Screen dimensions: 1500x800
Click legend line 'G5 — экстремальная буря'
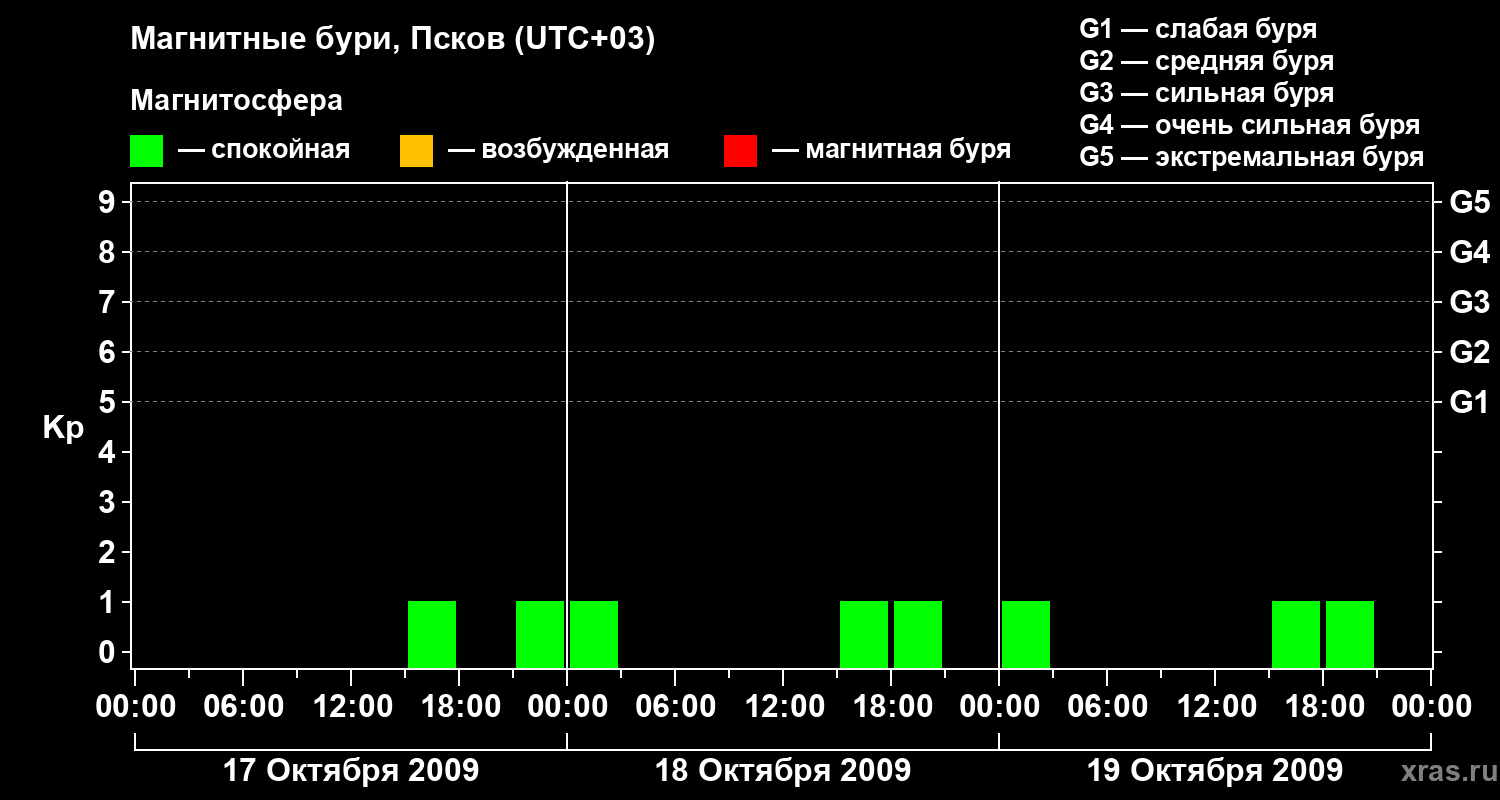pyautogui.click(x=1252, y=157)
